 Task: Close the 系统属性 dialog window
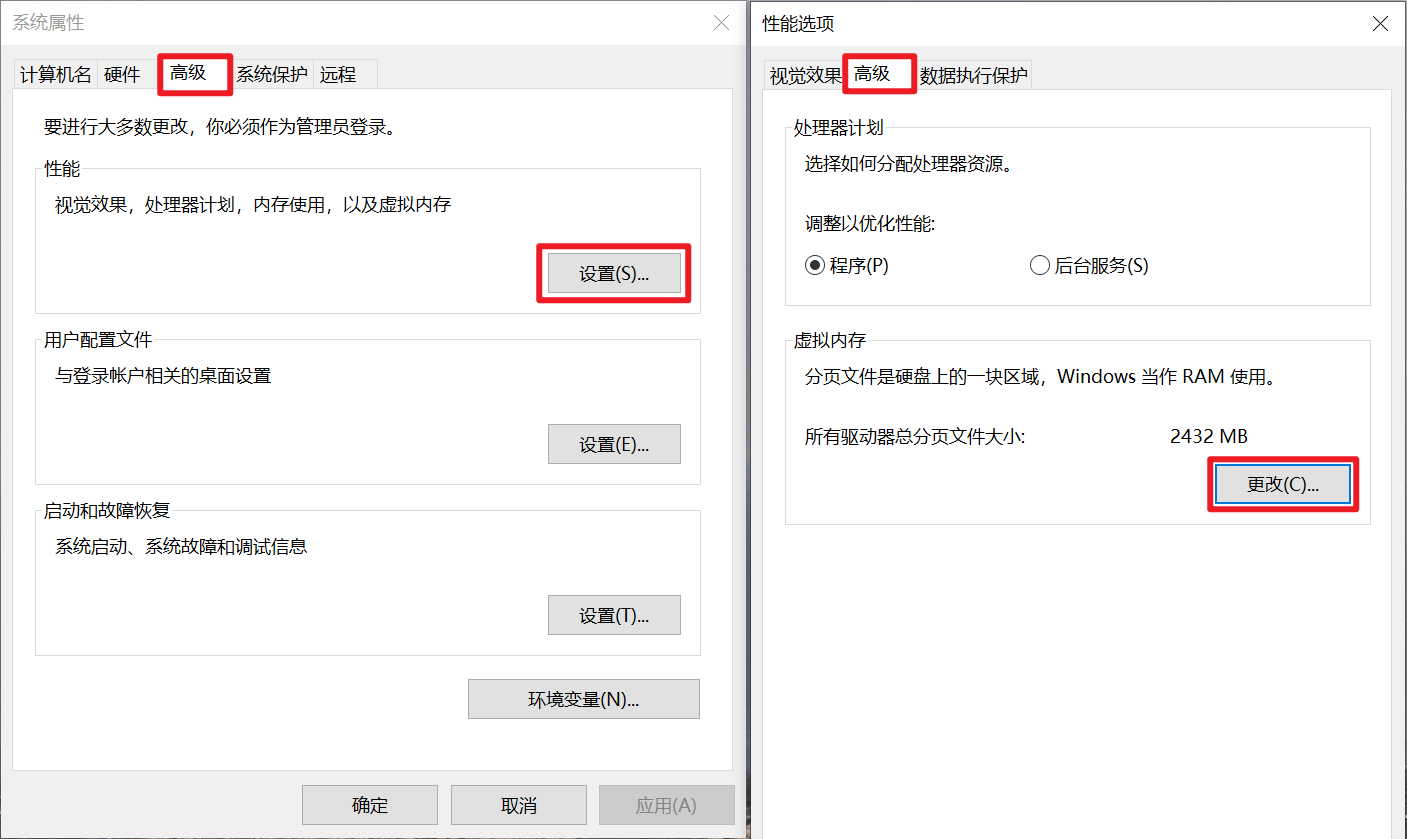721,22
